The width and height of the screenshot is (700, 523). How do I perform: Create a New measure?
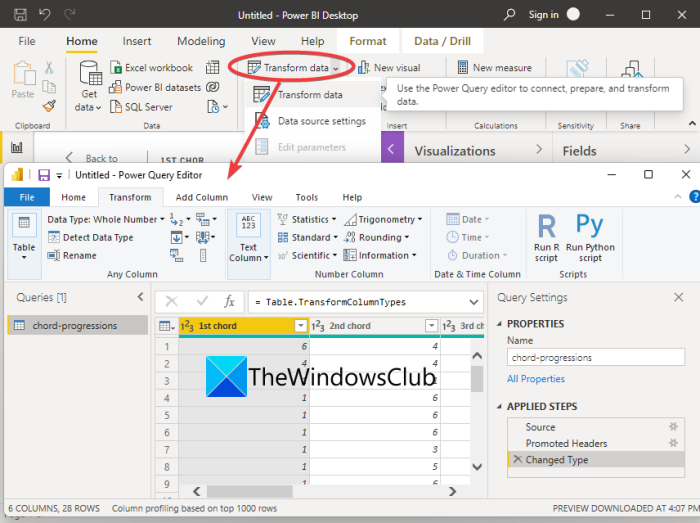[x=495, y=68]
